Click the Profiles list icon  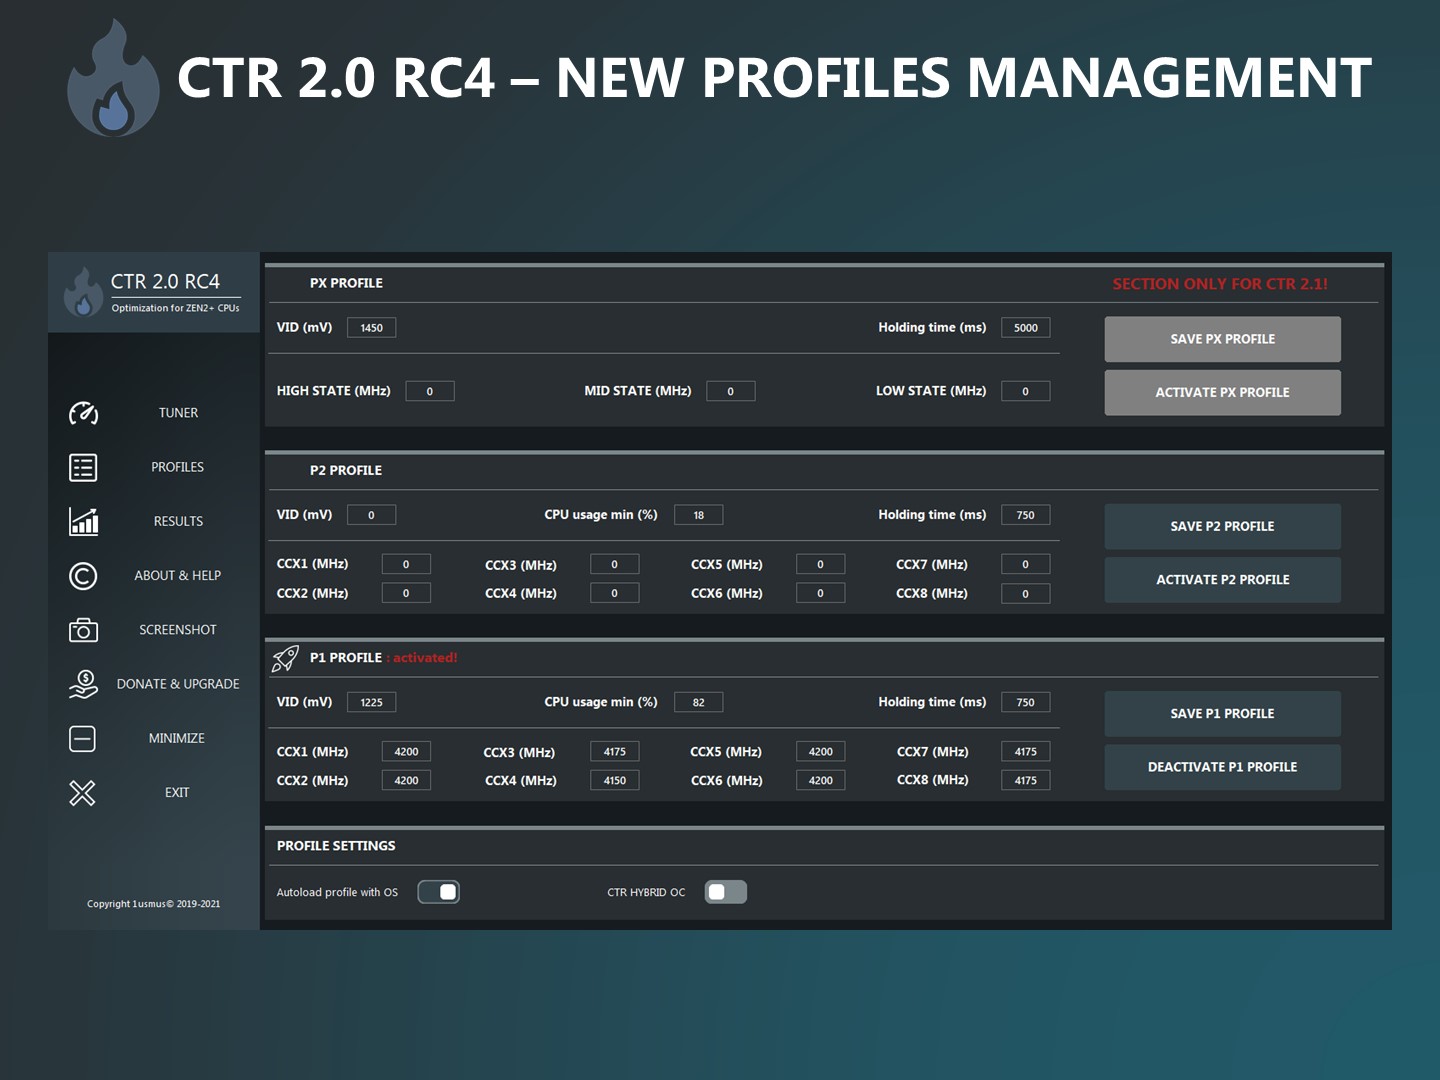83,467
